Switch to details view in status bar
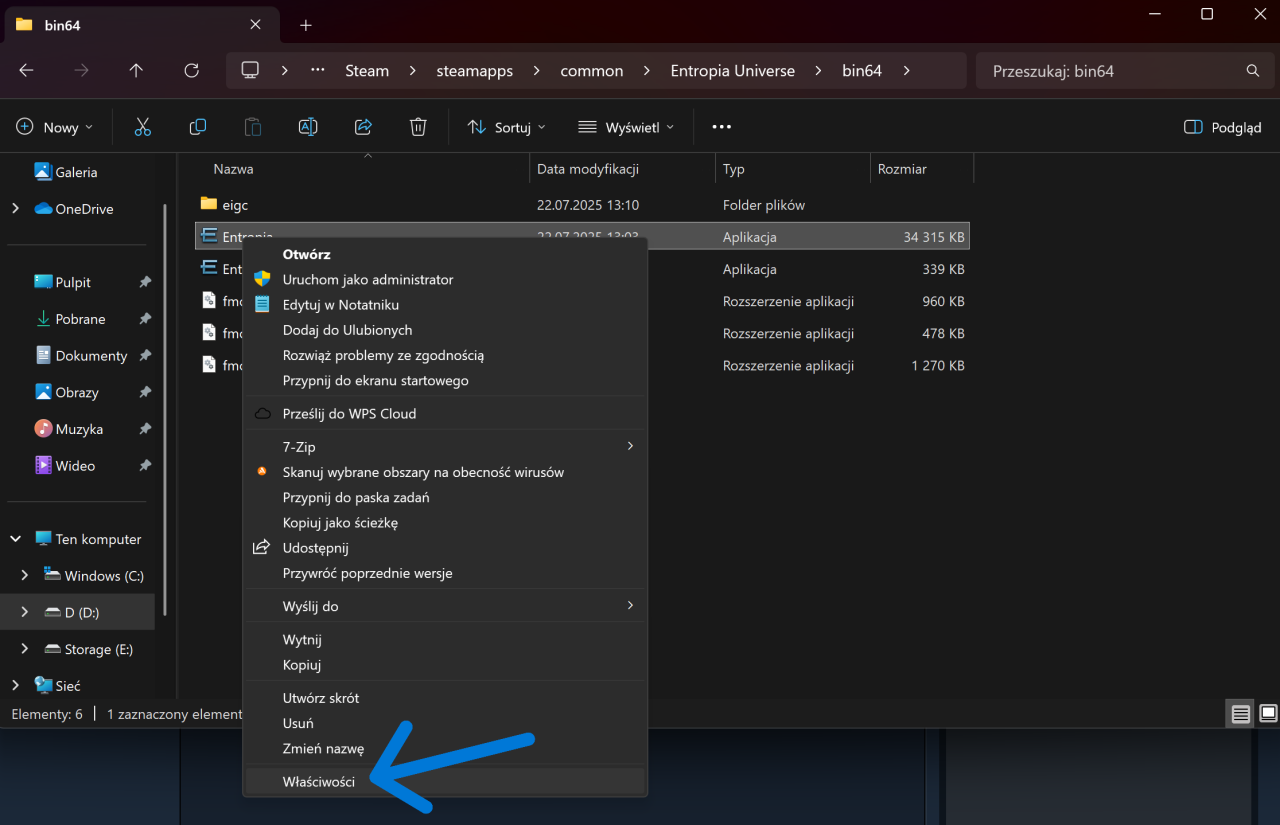The image size is (1280, 825). (x=1241, y=714)
